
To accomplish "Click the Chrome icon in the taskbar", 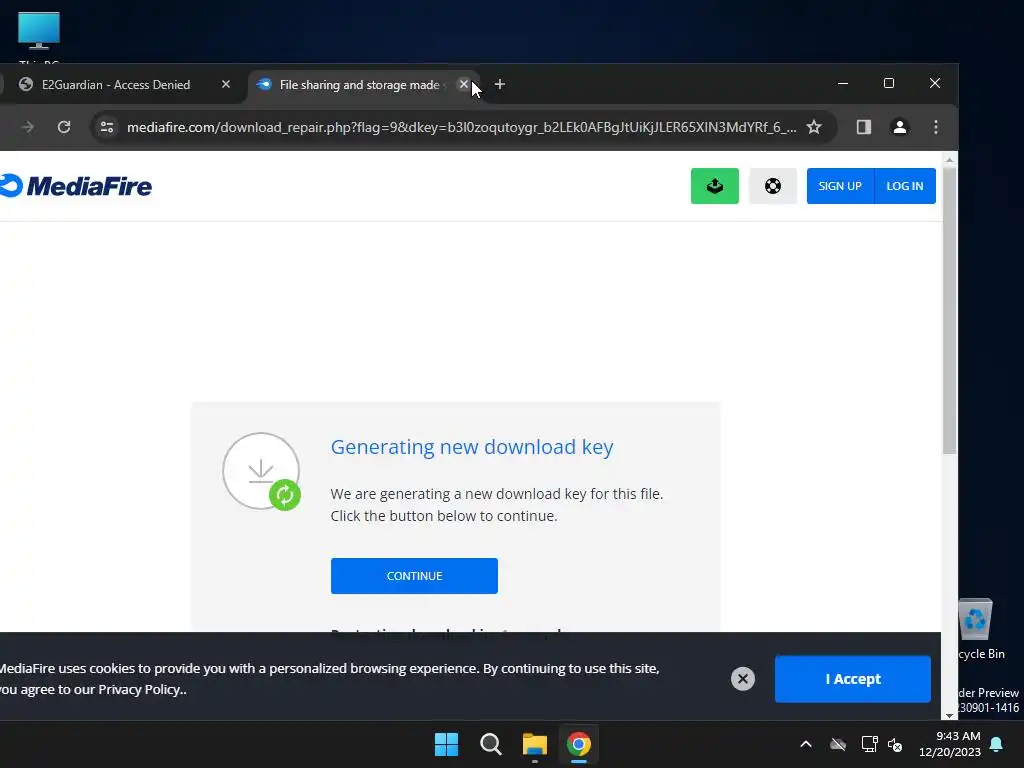I will coord(579,744).
